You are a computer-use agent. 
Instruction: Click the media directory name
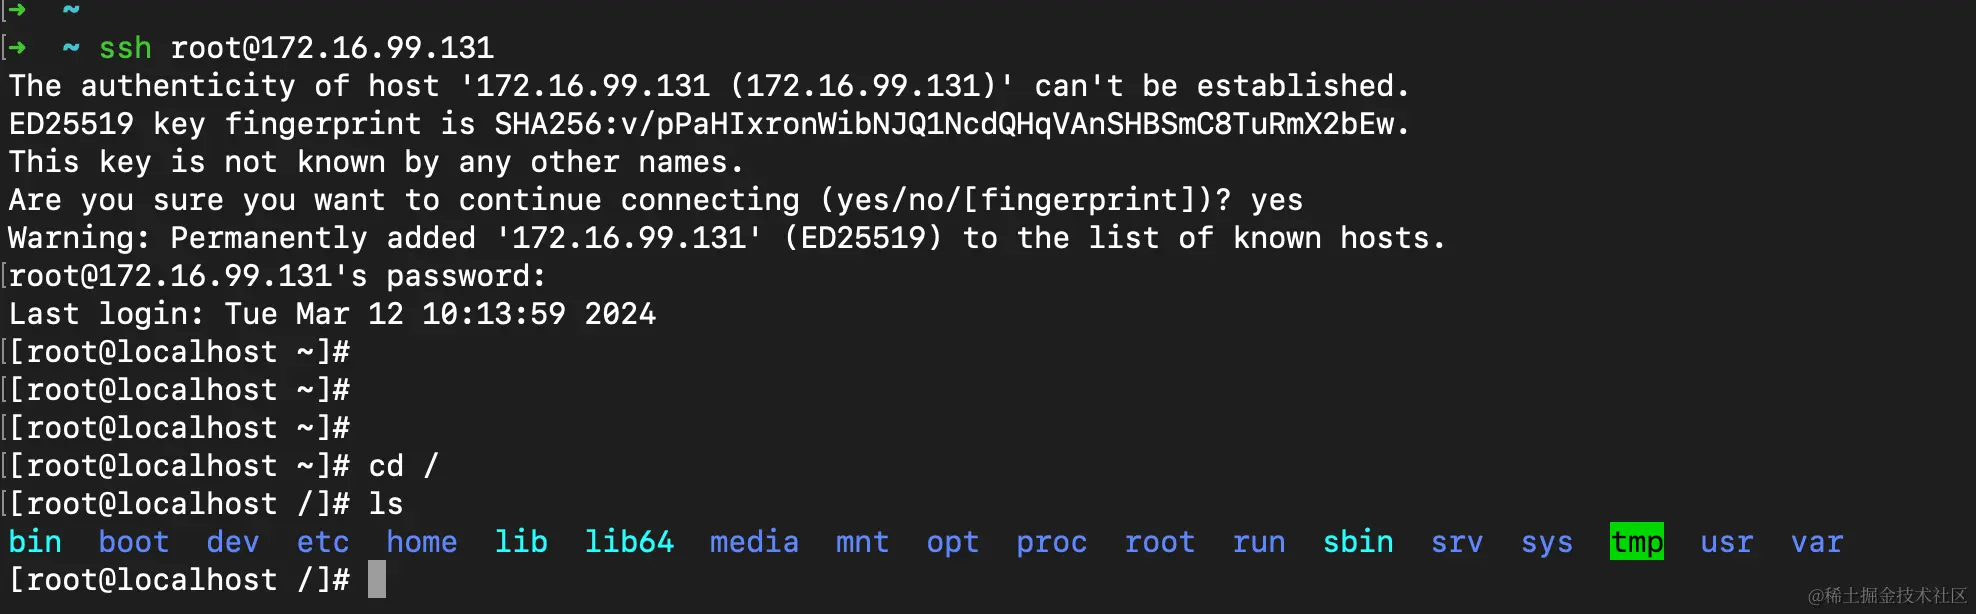[754, 542]
